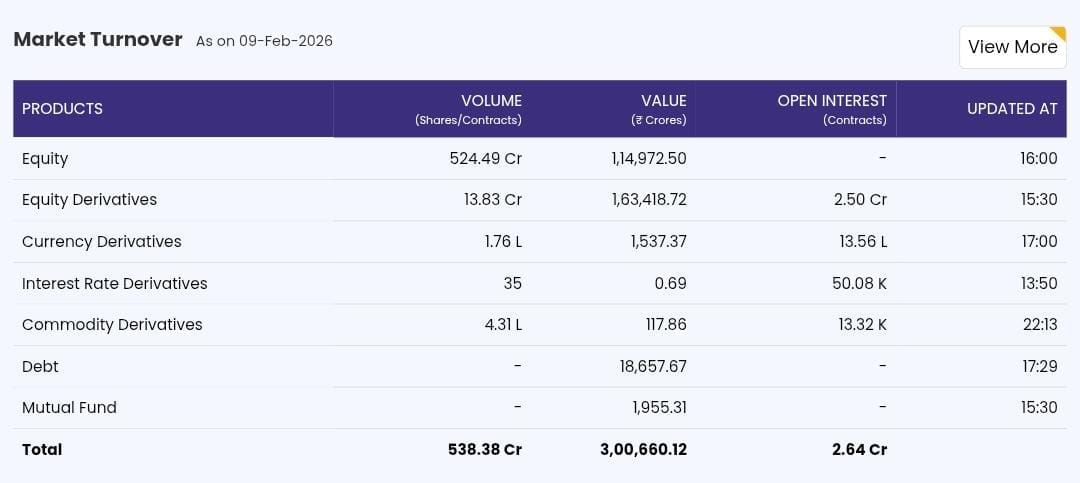The width and height of the screenshot is (1080, 483).
Task: Click Interest Rate Derivatives row label
Action: (114, 284)
